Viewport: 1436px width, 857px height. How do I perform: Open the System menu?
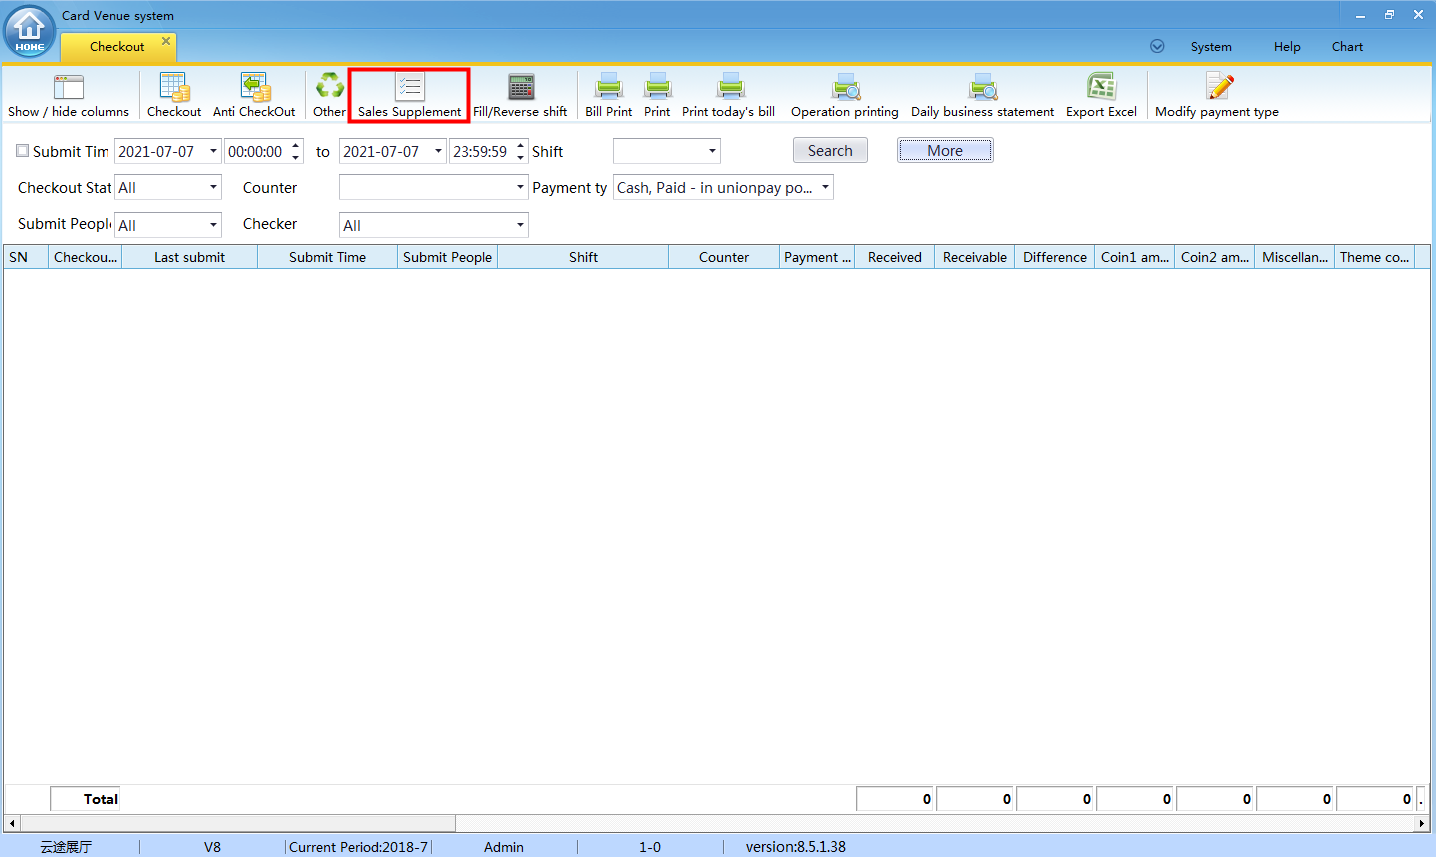coord(1211,47)
